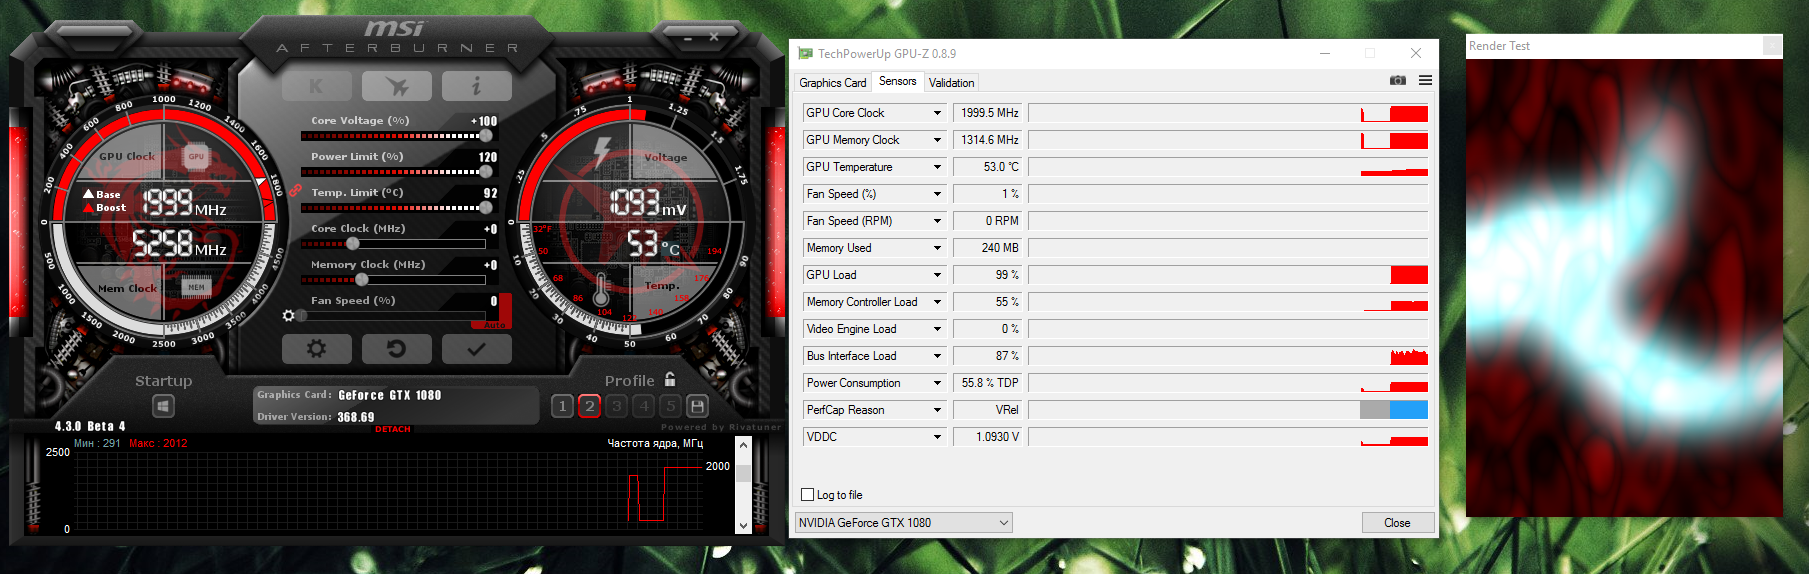Click the GPU-Z title bar app icon
The width and height of the screenshot is (1809, 574).
(805, 53)
